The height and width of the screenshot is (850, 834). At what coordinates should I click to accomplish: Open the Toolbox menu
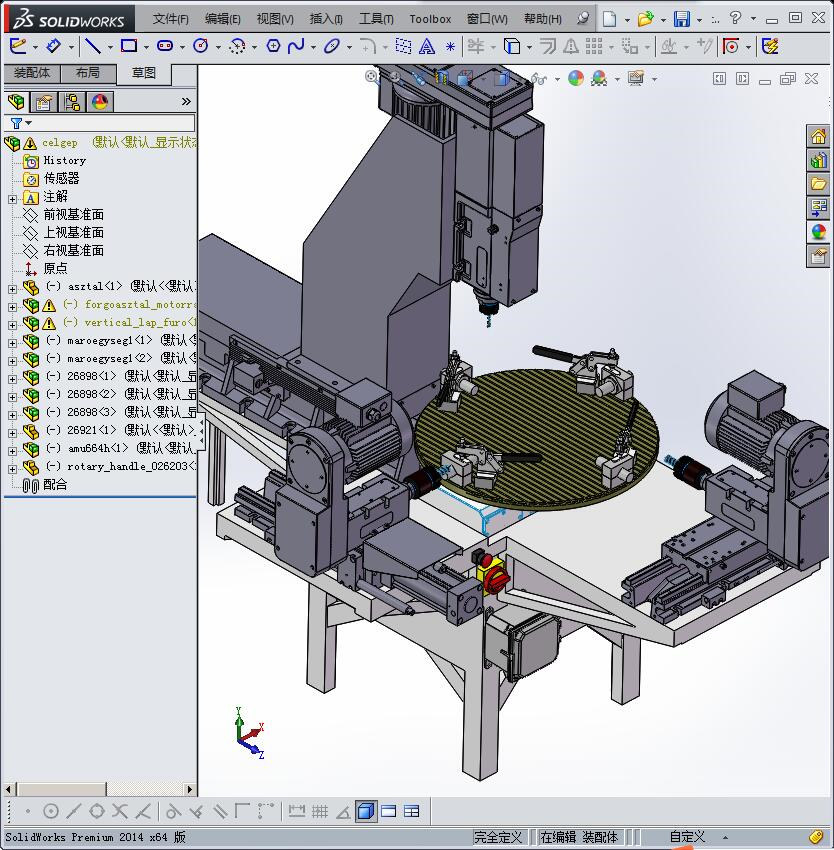click(x=430, y=19)
